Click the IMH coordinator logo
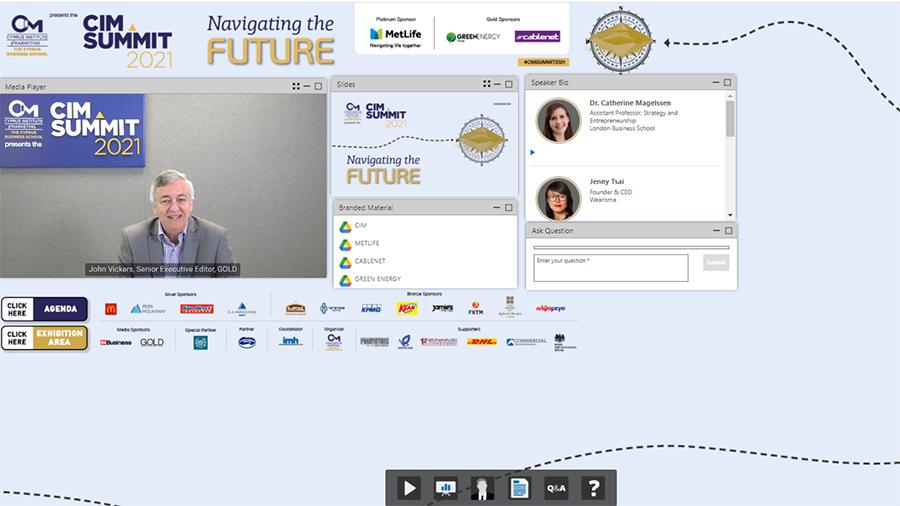Viewport: 900px width, 506px height. pos(290,341)
